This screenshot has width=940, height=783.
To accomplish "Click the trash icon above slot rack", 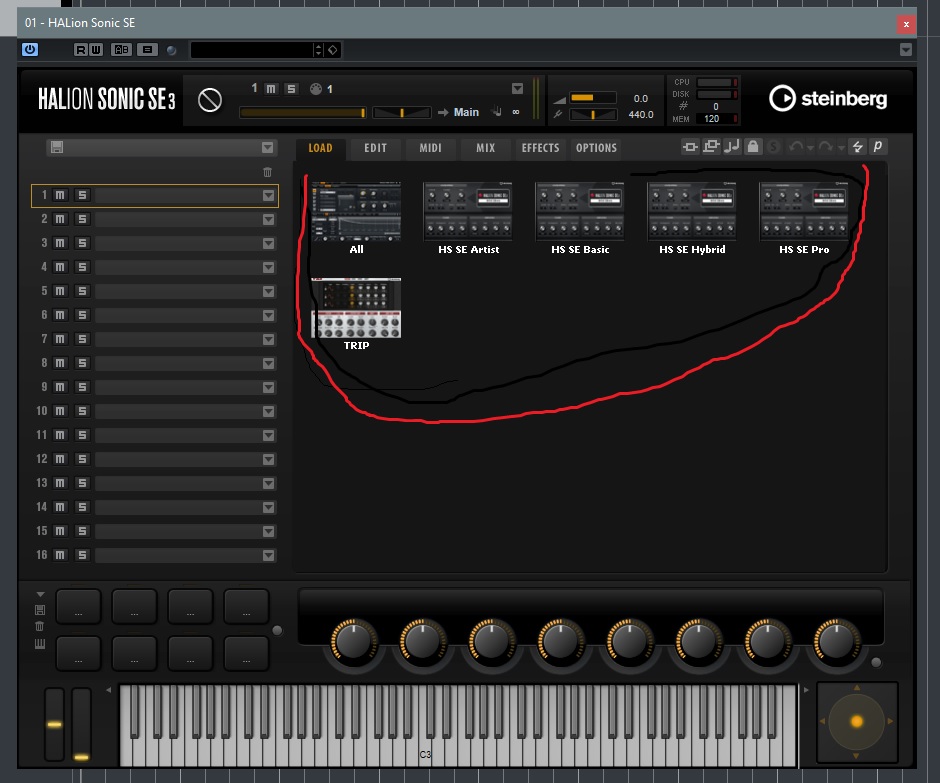I will [267, 173].
